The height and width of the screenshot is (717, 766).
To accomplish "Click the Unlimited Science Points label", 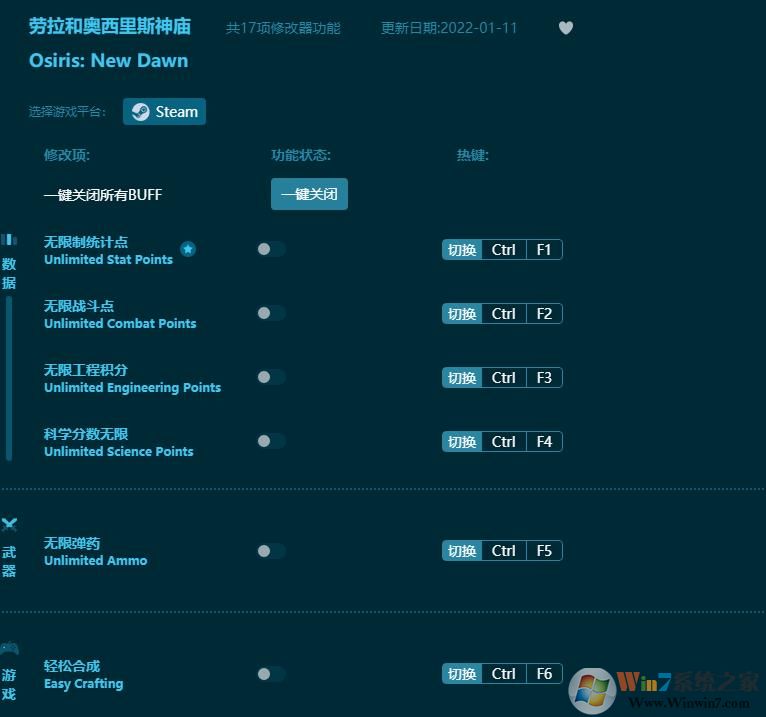I will (119, 451).
